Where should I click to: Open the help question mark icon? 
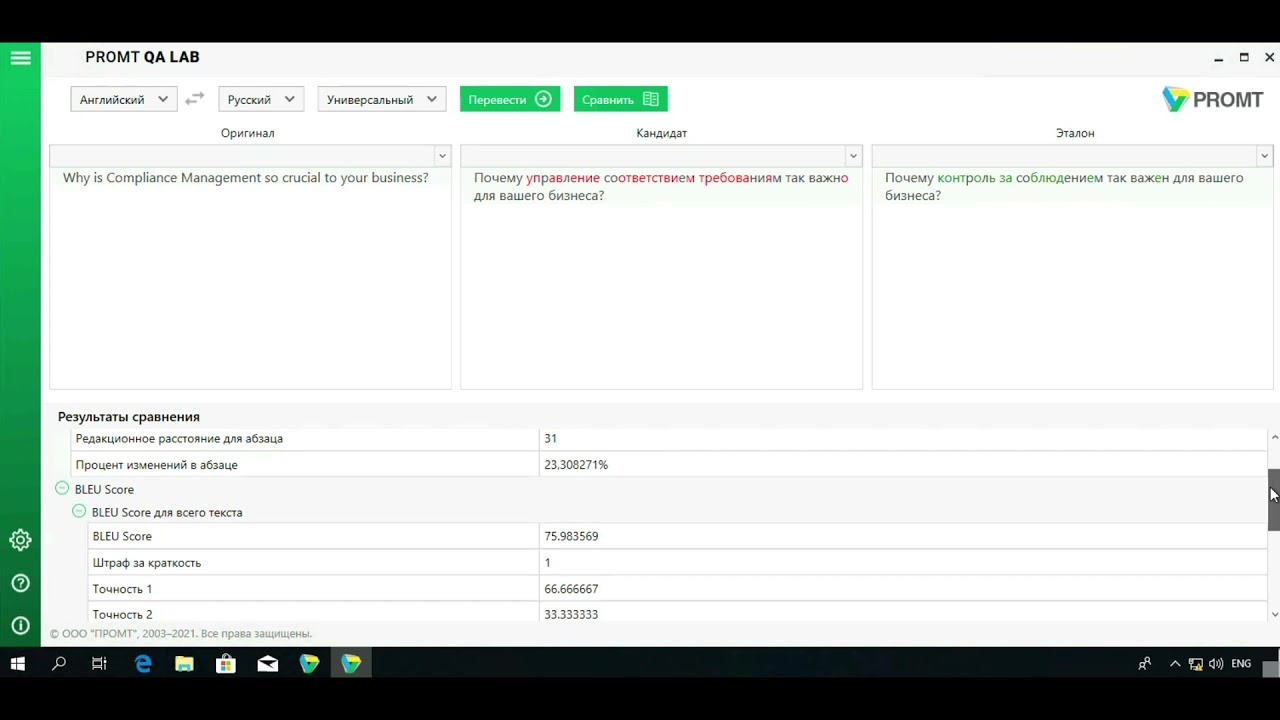coord(20,583)
